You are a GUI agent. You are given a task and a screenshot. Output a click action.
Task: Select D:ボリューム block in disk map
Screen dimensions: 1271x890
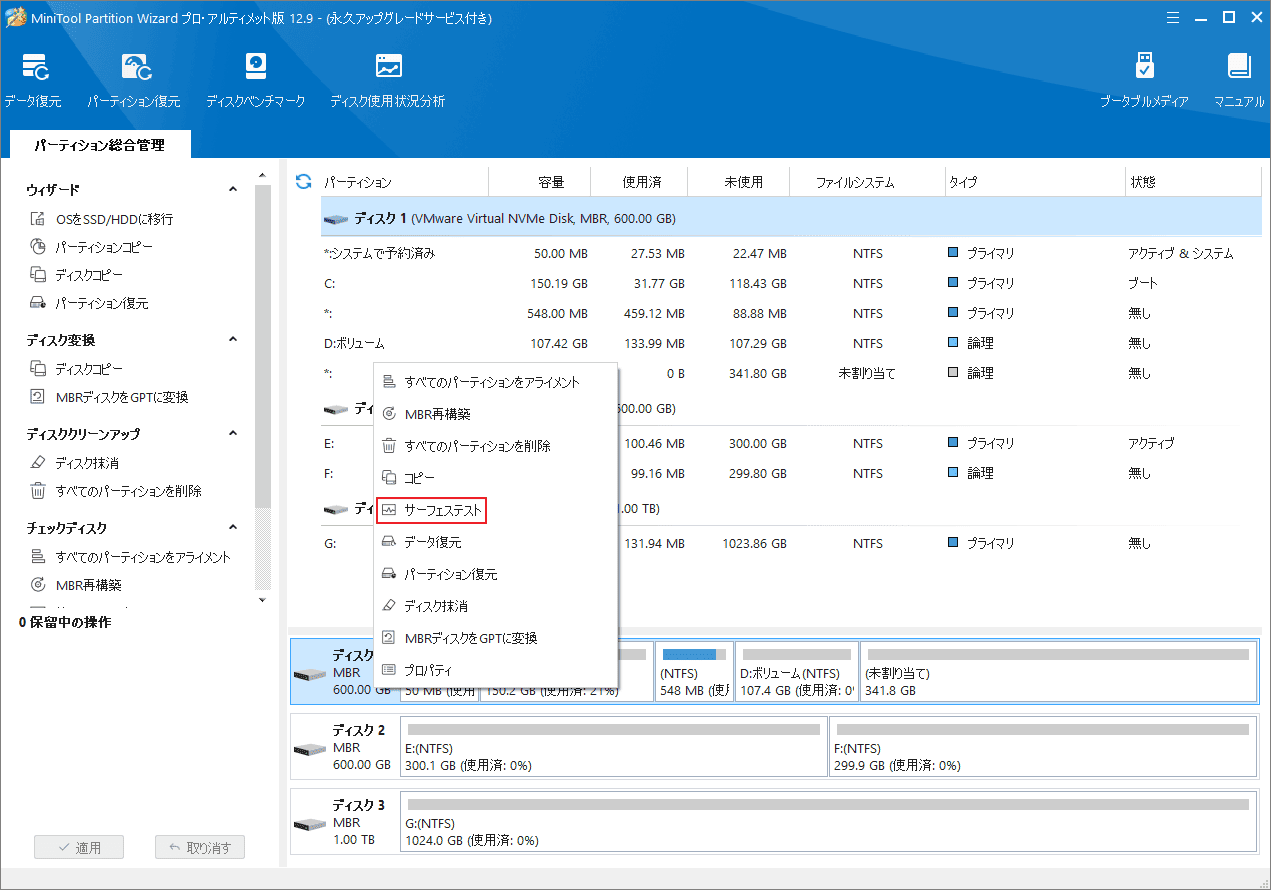(x=796, y=671)
